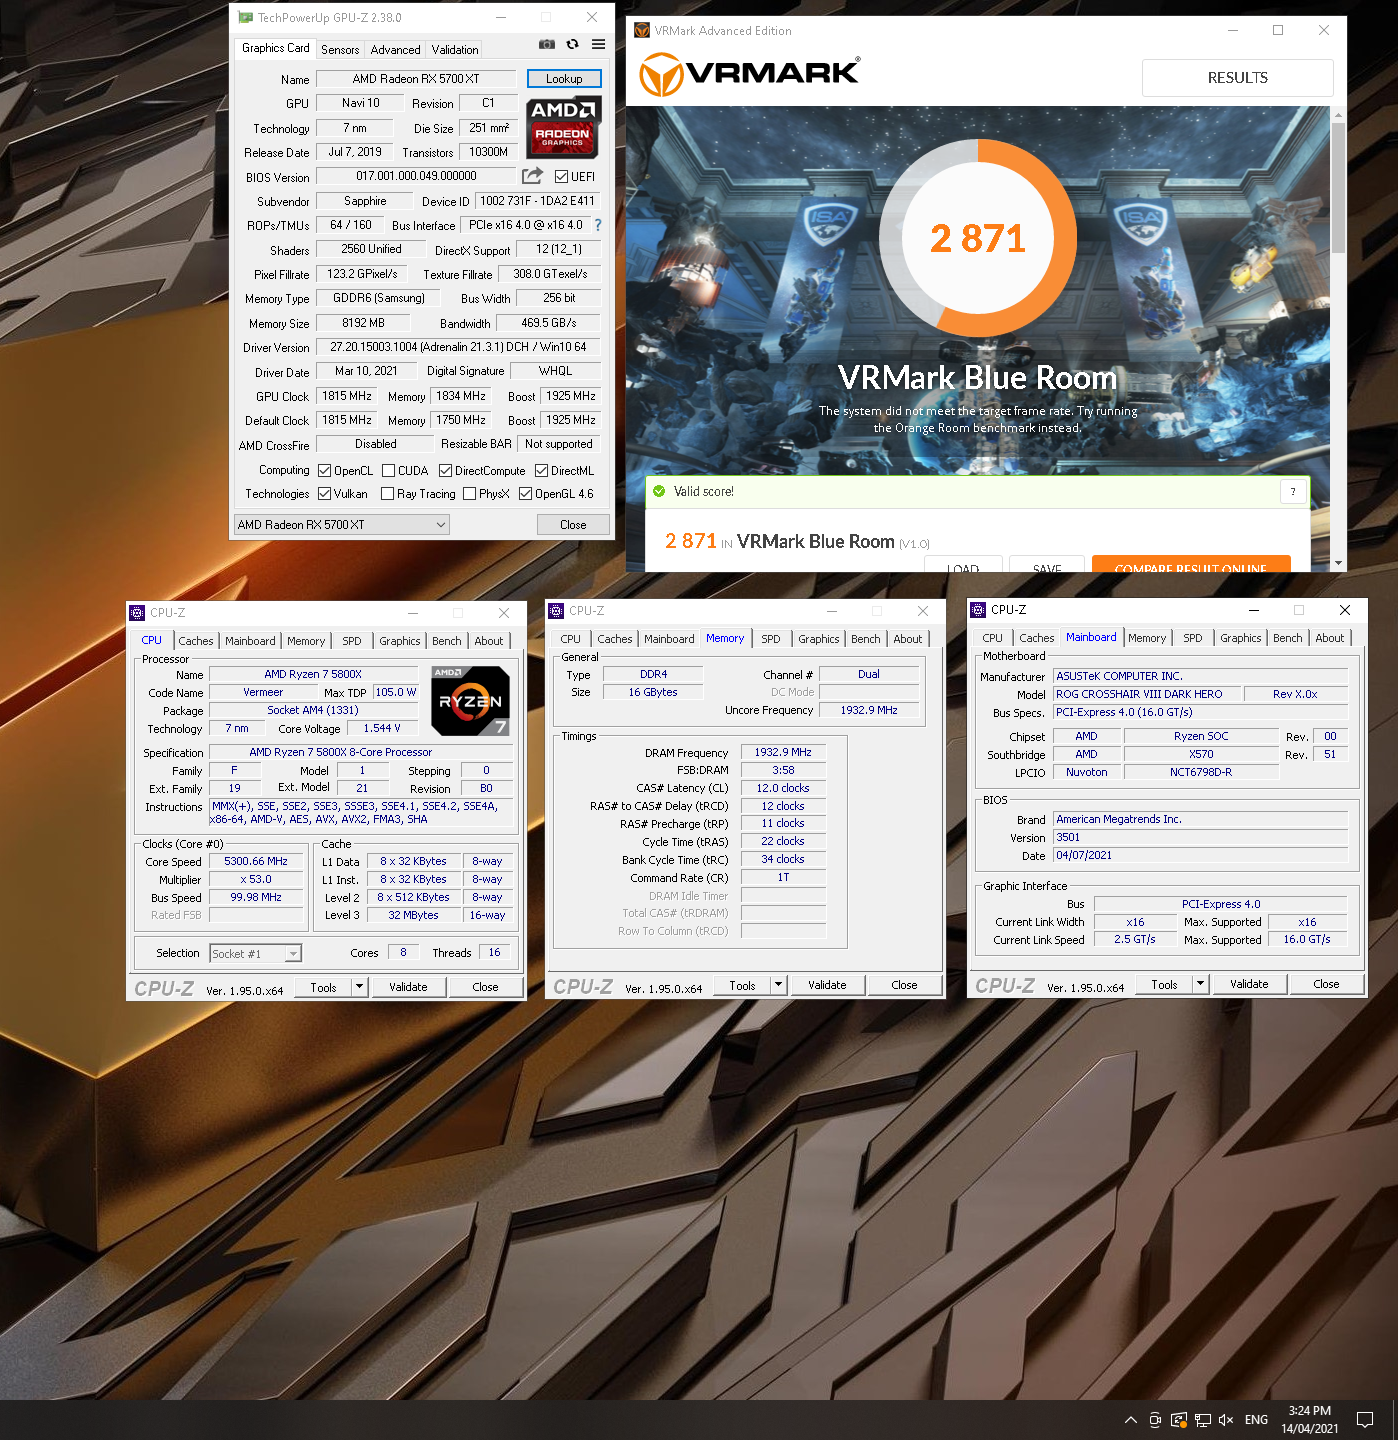Click the Show desktop sliver on taskbar
Viewport: 1398px width, 1440px height.
click(x=1394, y=1420)
